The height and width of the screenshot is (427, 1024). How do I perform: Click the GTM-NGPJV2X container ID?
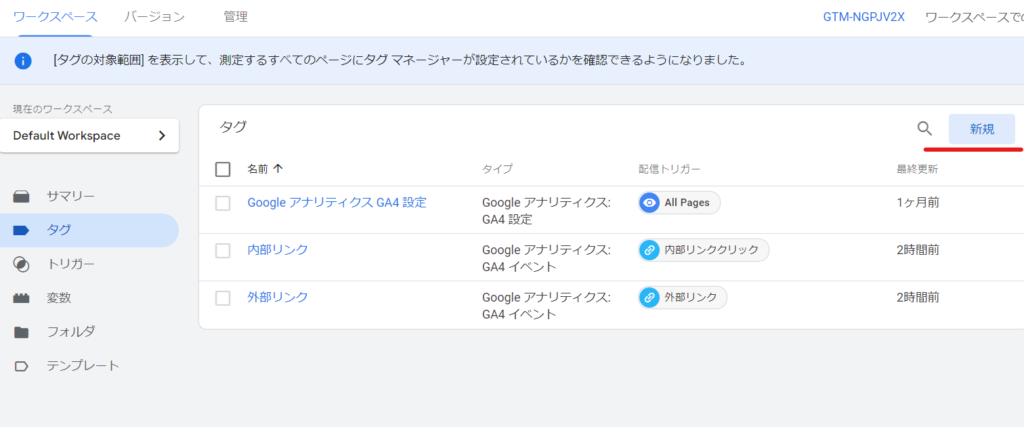[863, 17]
